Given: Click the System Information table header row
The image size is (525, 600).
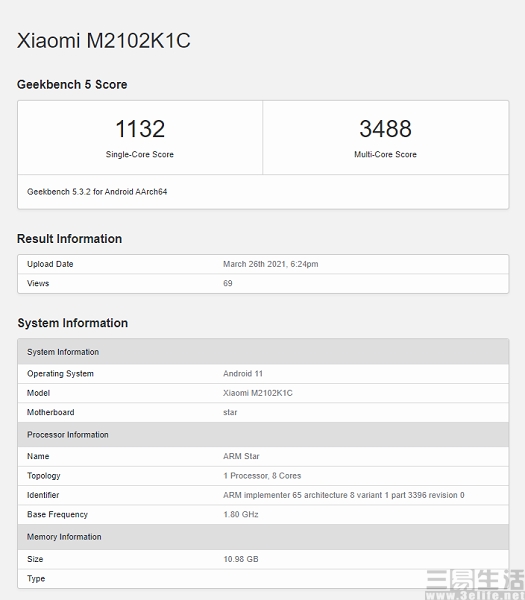Looking at the screenshot, I should point(263,352).
